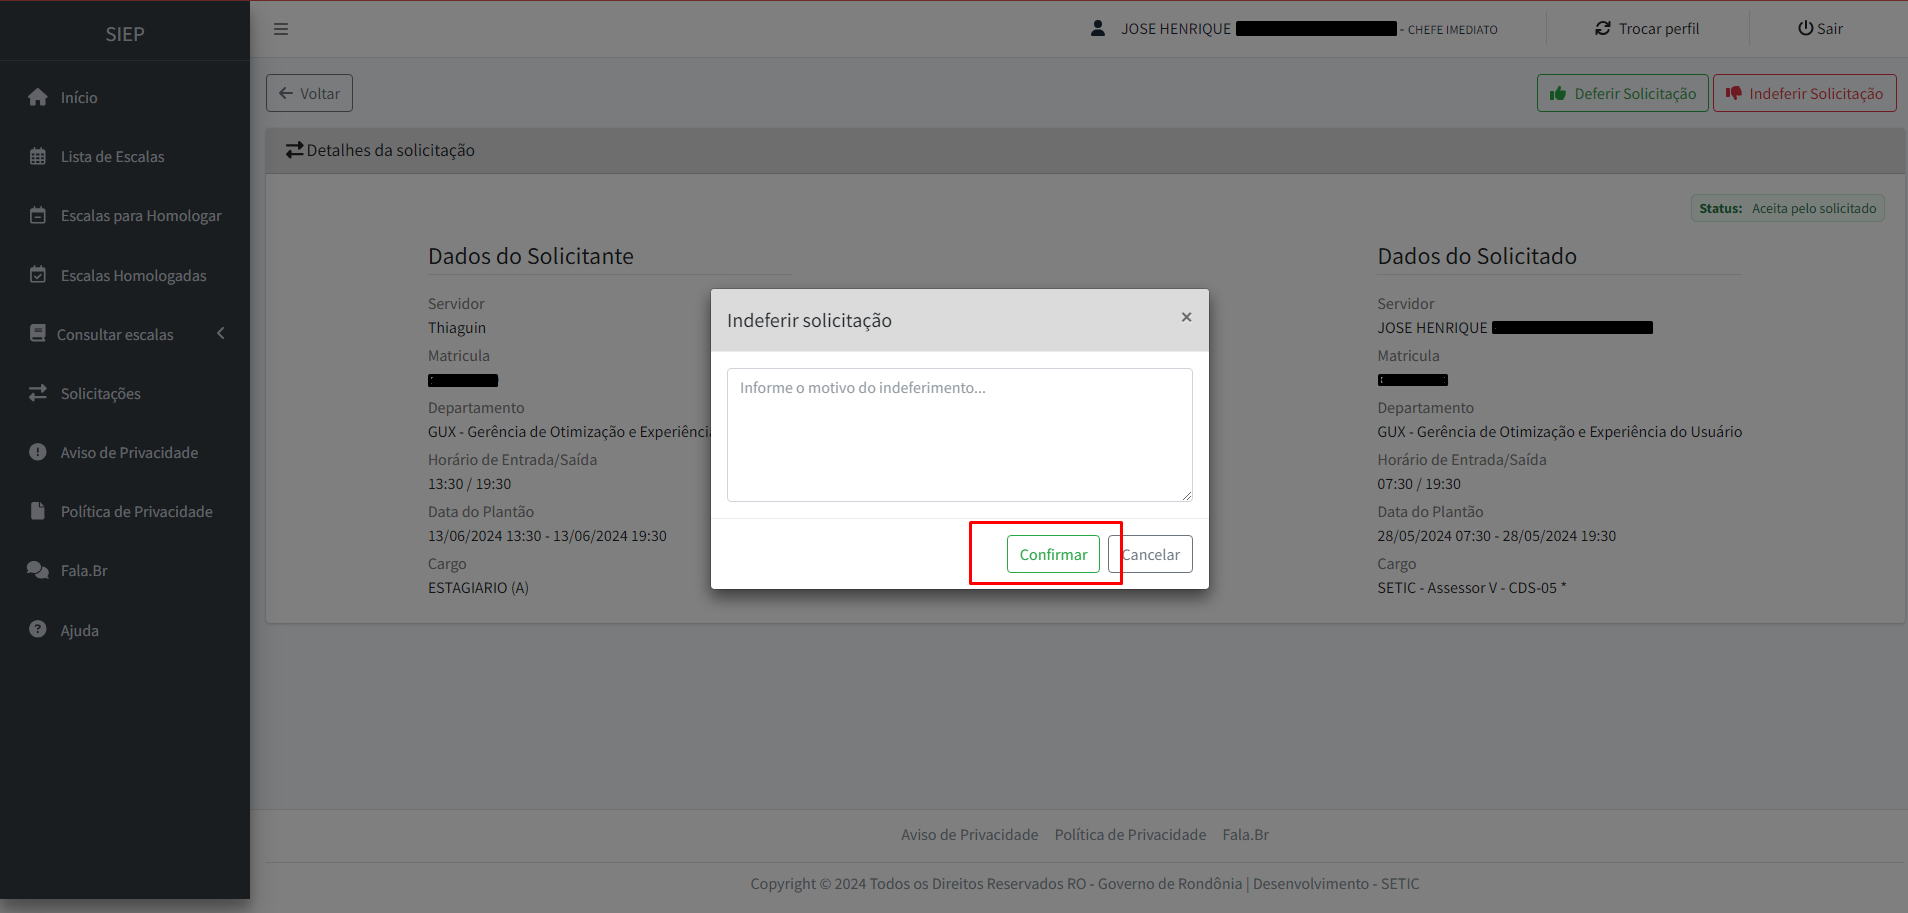The image size is (1908, 913).
Task: Click the book icon for Consultar escalas
Action: click(38, 333)
